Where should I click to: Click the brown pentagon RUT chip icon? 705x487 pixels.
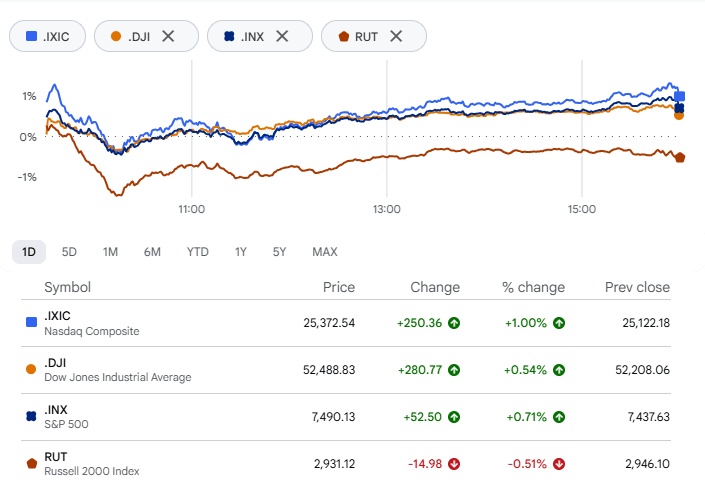[344, 36]
